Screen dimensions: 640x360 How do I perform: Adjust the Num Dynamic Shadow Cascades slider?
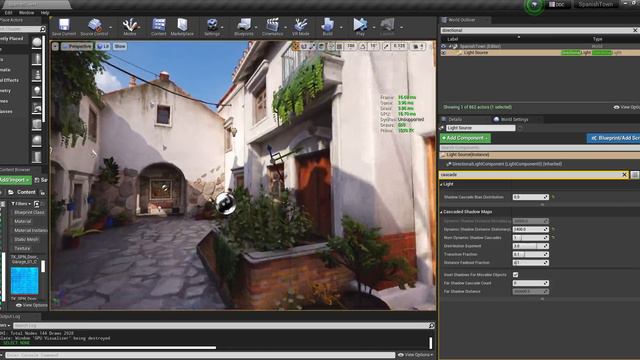point(530,238)
